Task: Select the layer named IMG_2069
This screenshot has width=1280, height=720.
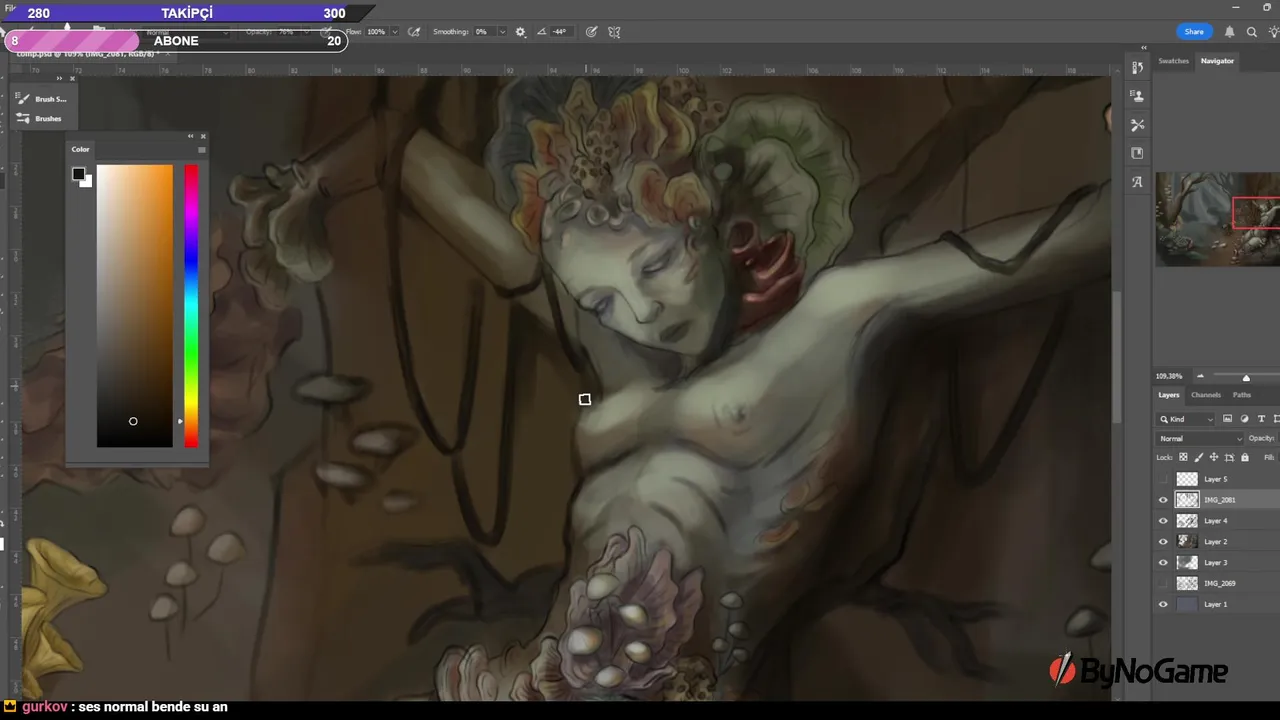Action: tap(1219, 583)
